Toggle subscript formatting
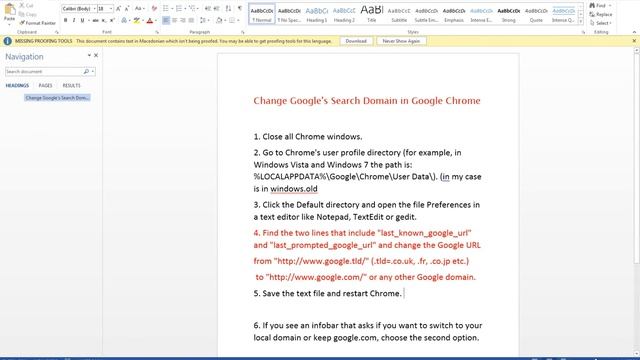This screenshot has height=360, width=640. (104, 20)
